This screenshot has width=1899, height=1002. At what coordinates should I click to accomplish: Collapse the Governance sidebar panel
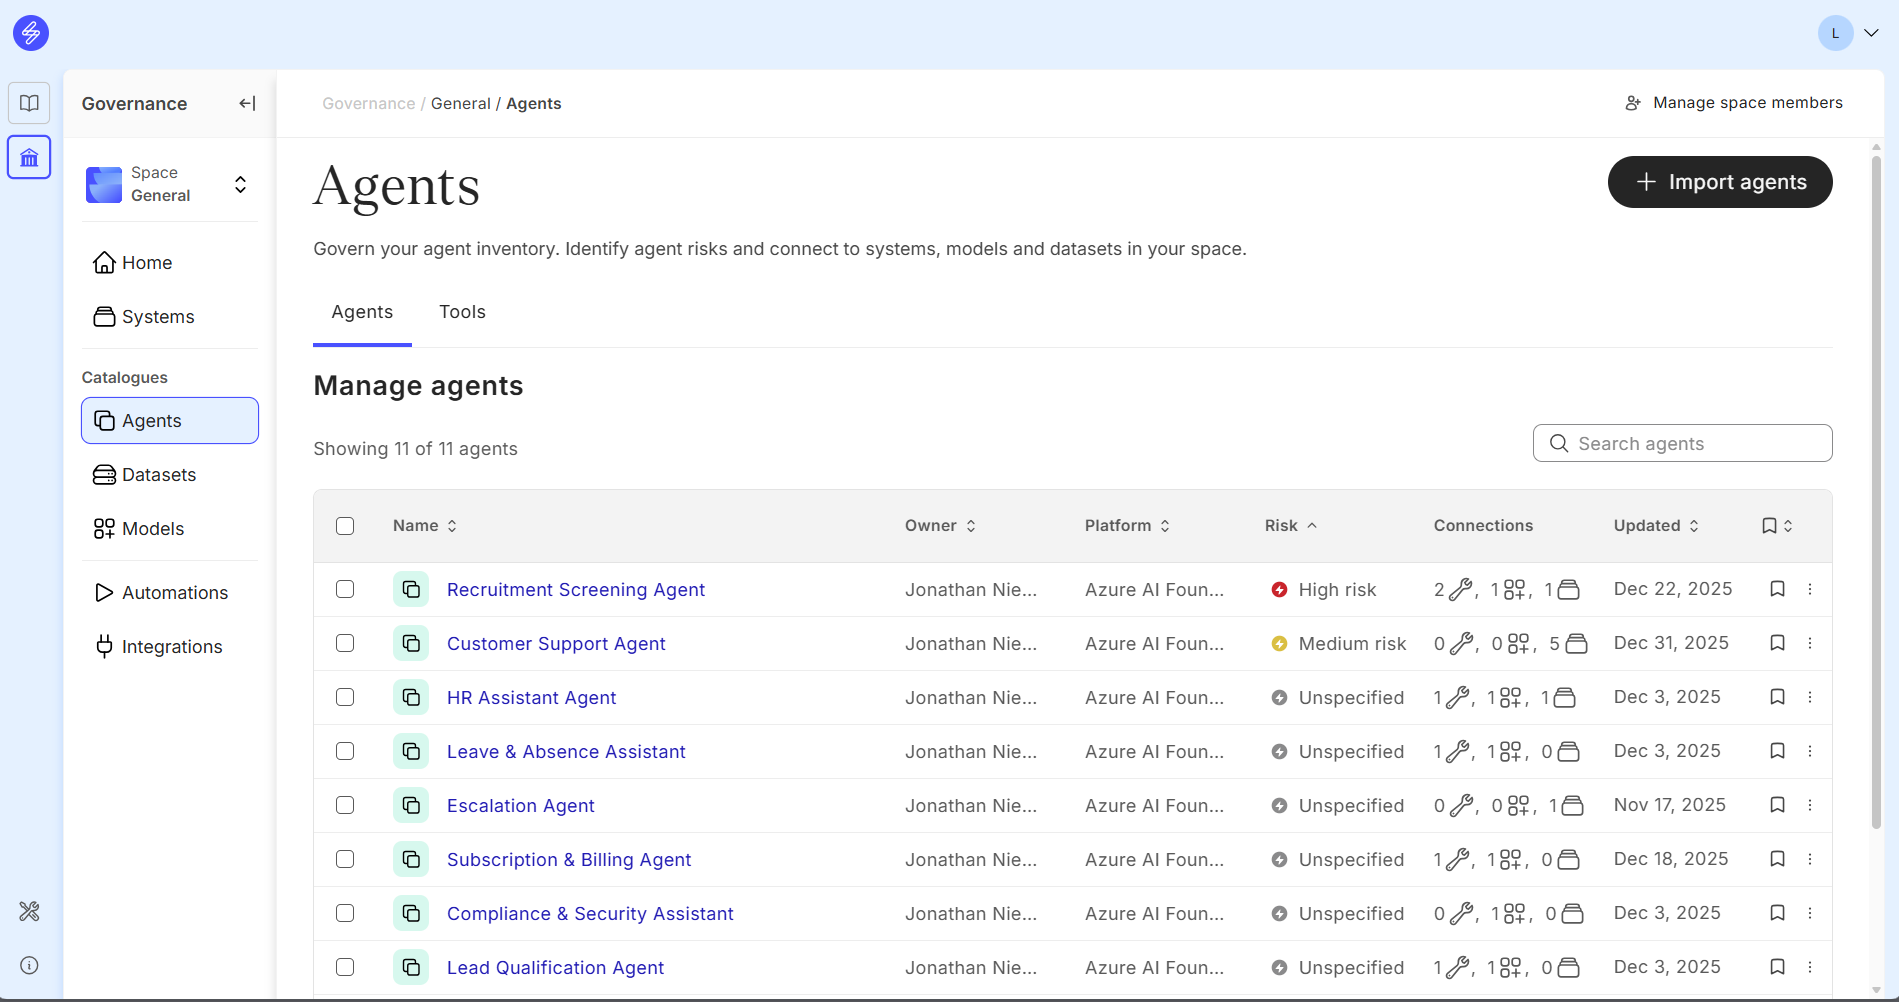[247, 103]
